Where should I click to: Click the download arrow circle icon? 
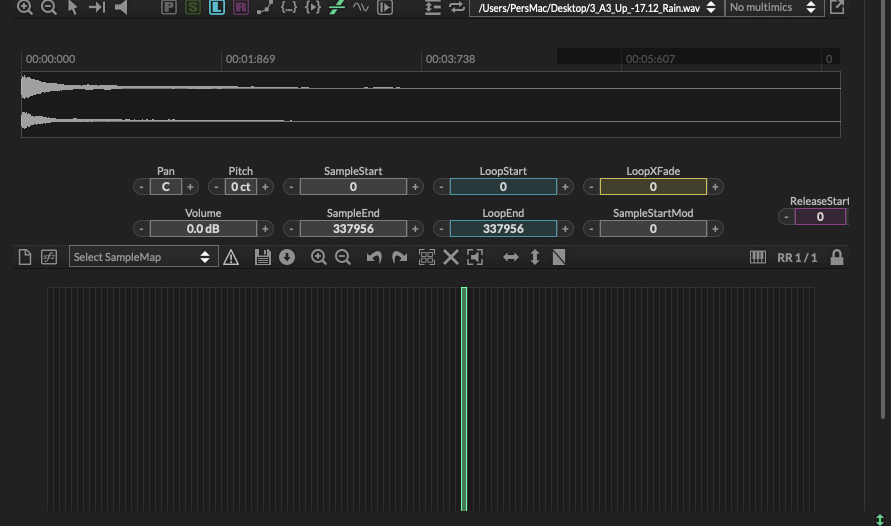tap(287, 257)
